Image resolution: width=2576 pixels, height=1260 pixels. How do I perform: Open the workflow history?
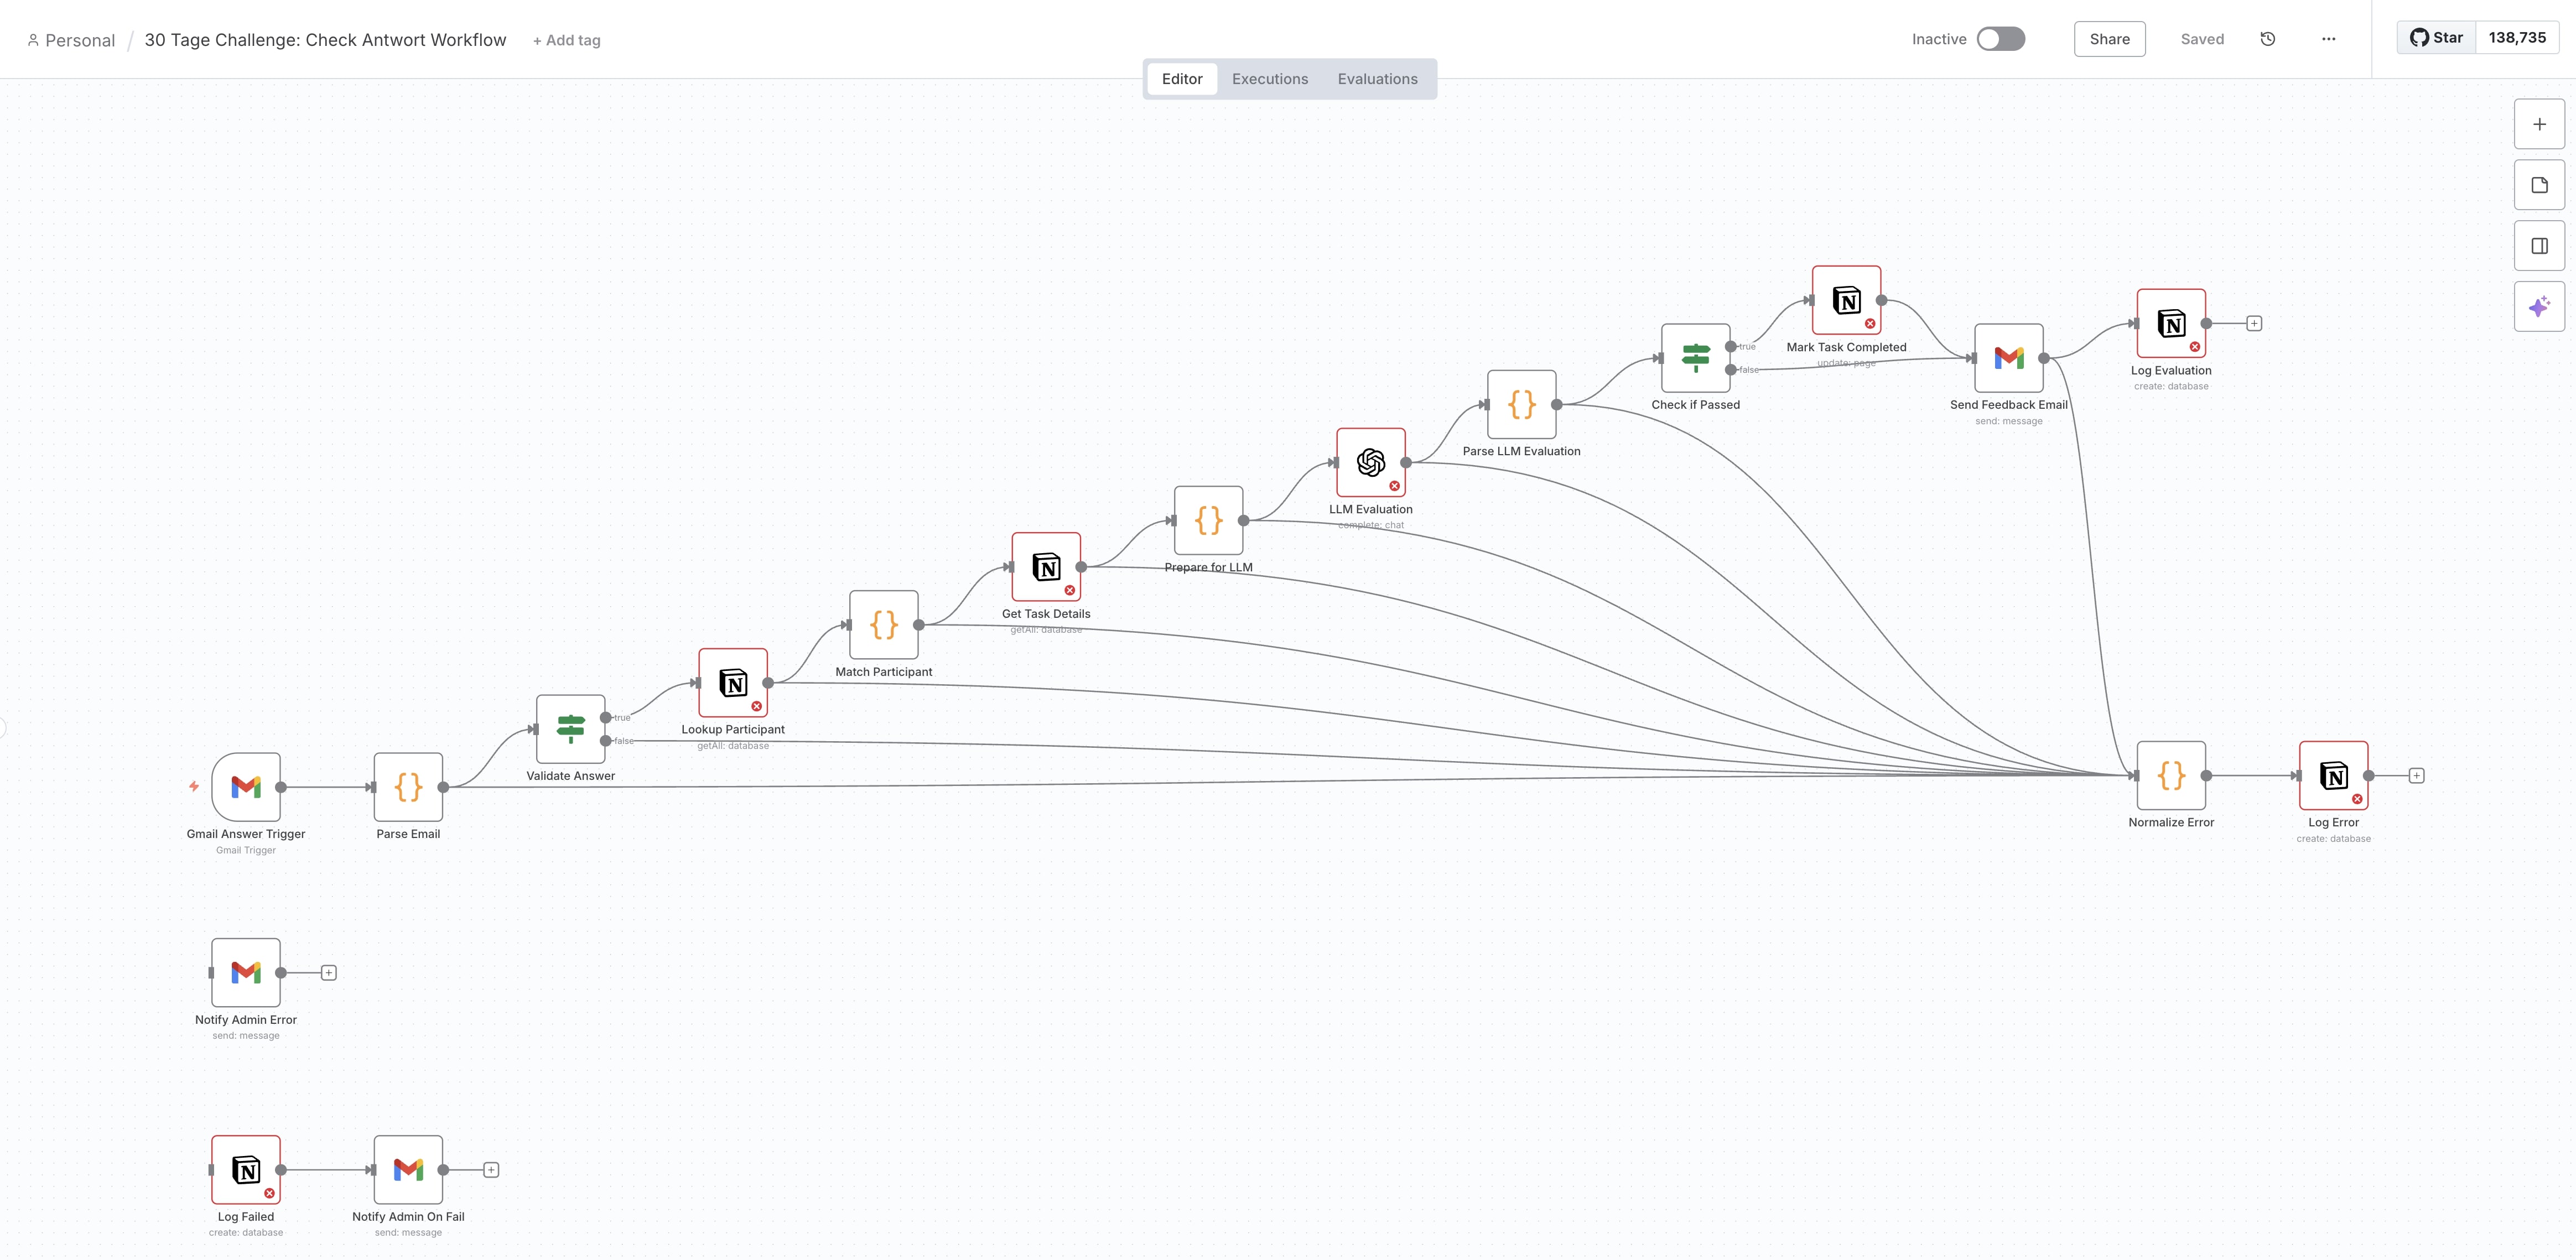[x=2268, y=39]
